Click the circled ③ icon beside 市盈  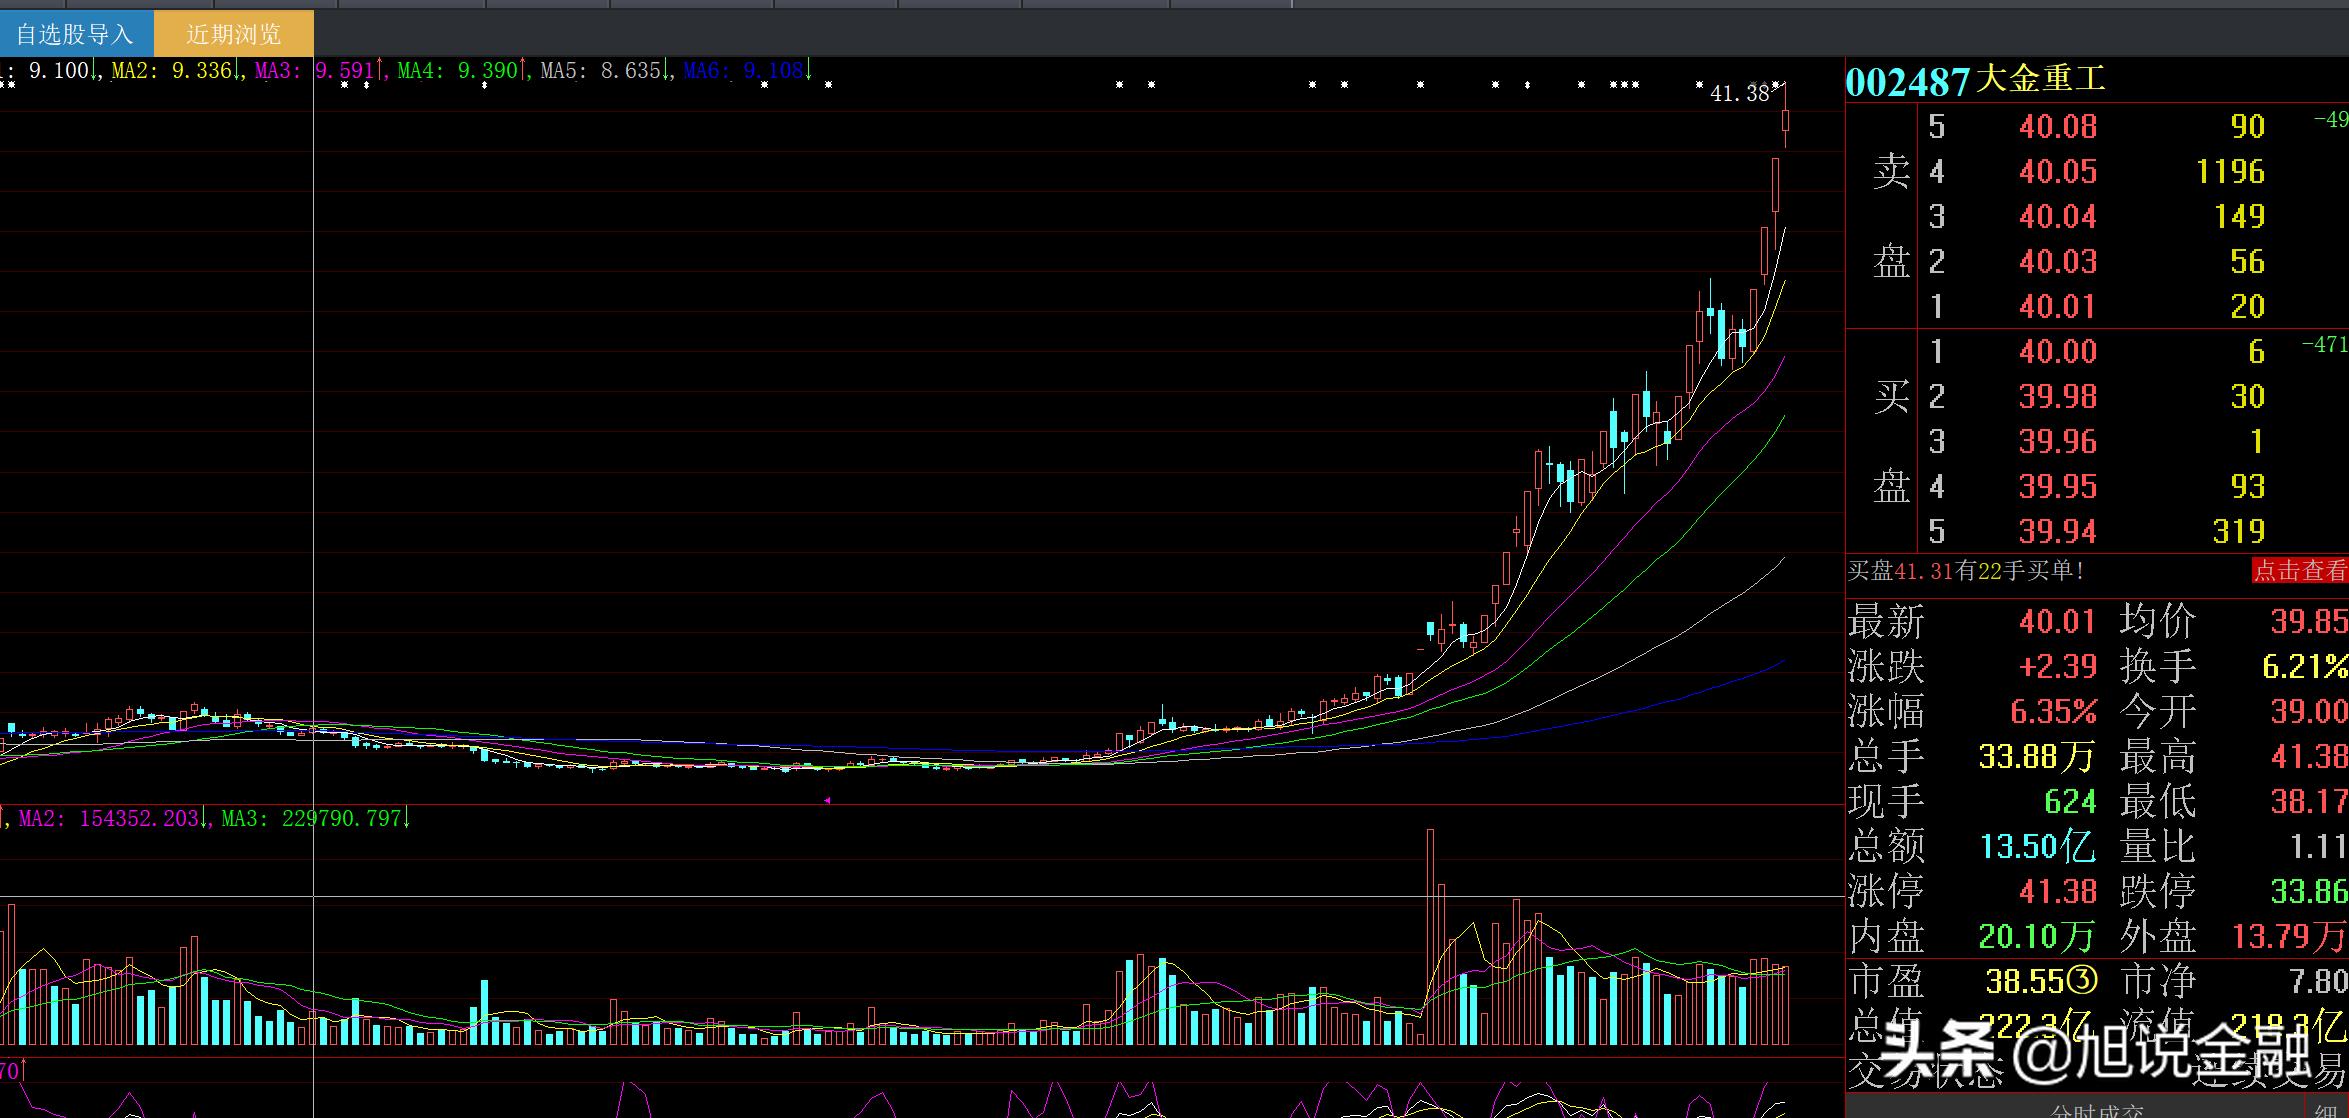pyautogui.click(x=2081, y=981)
